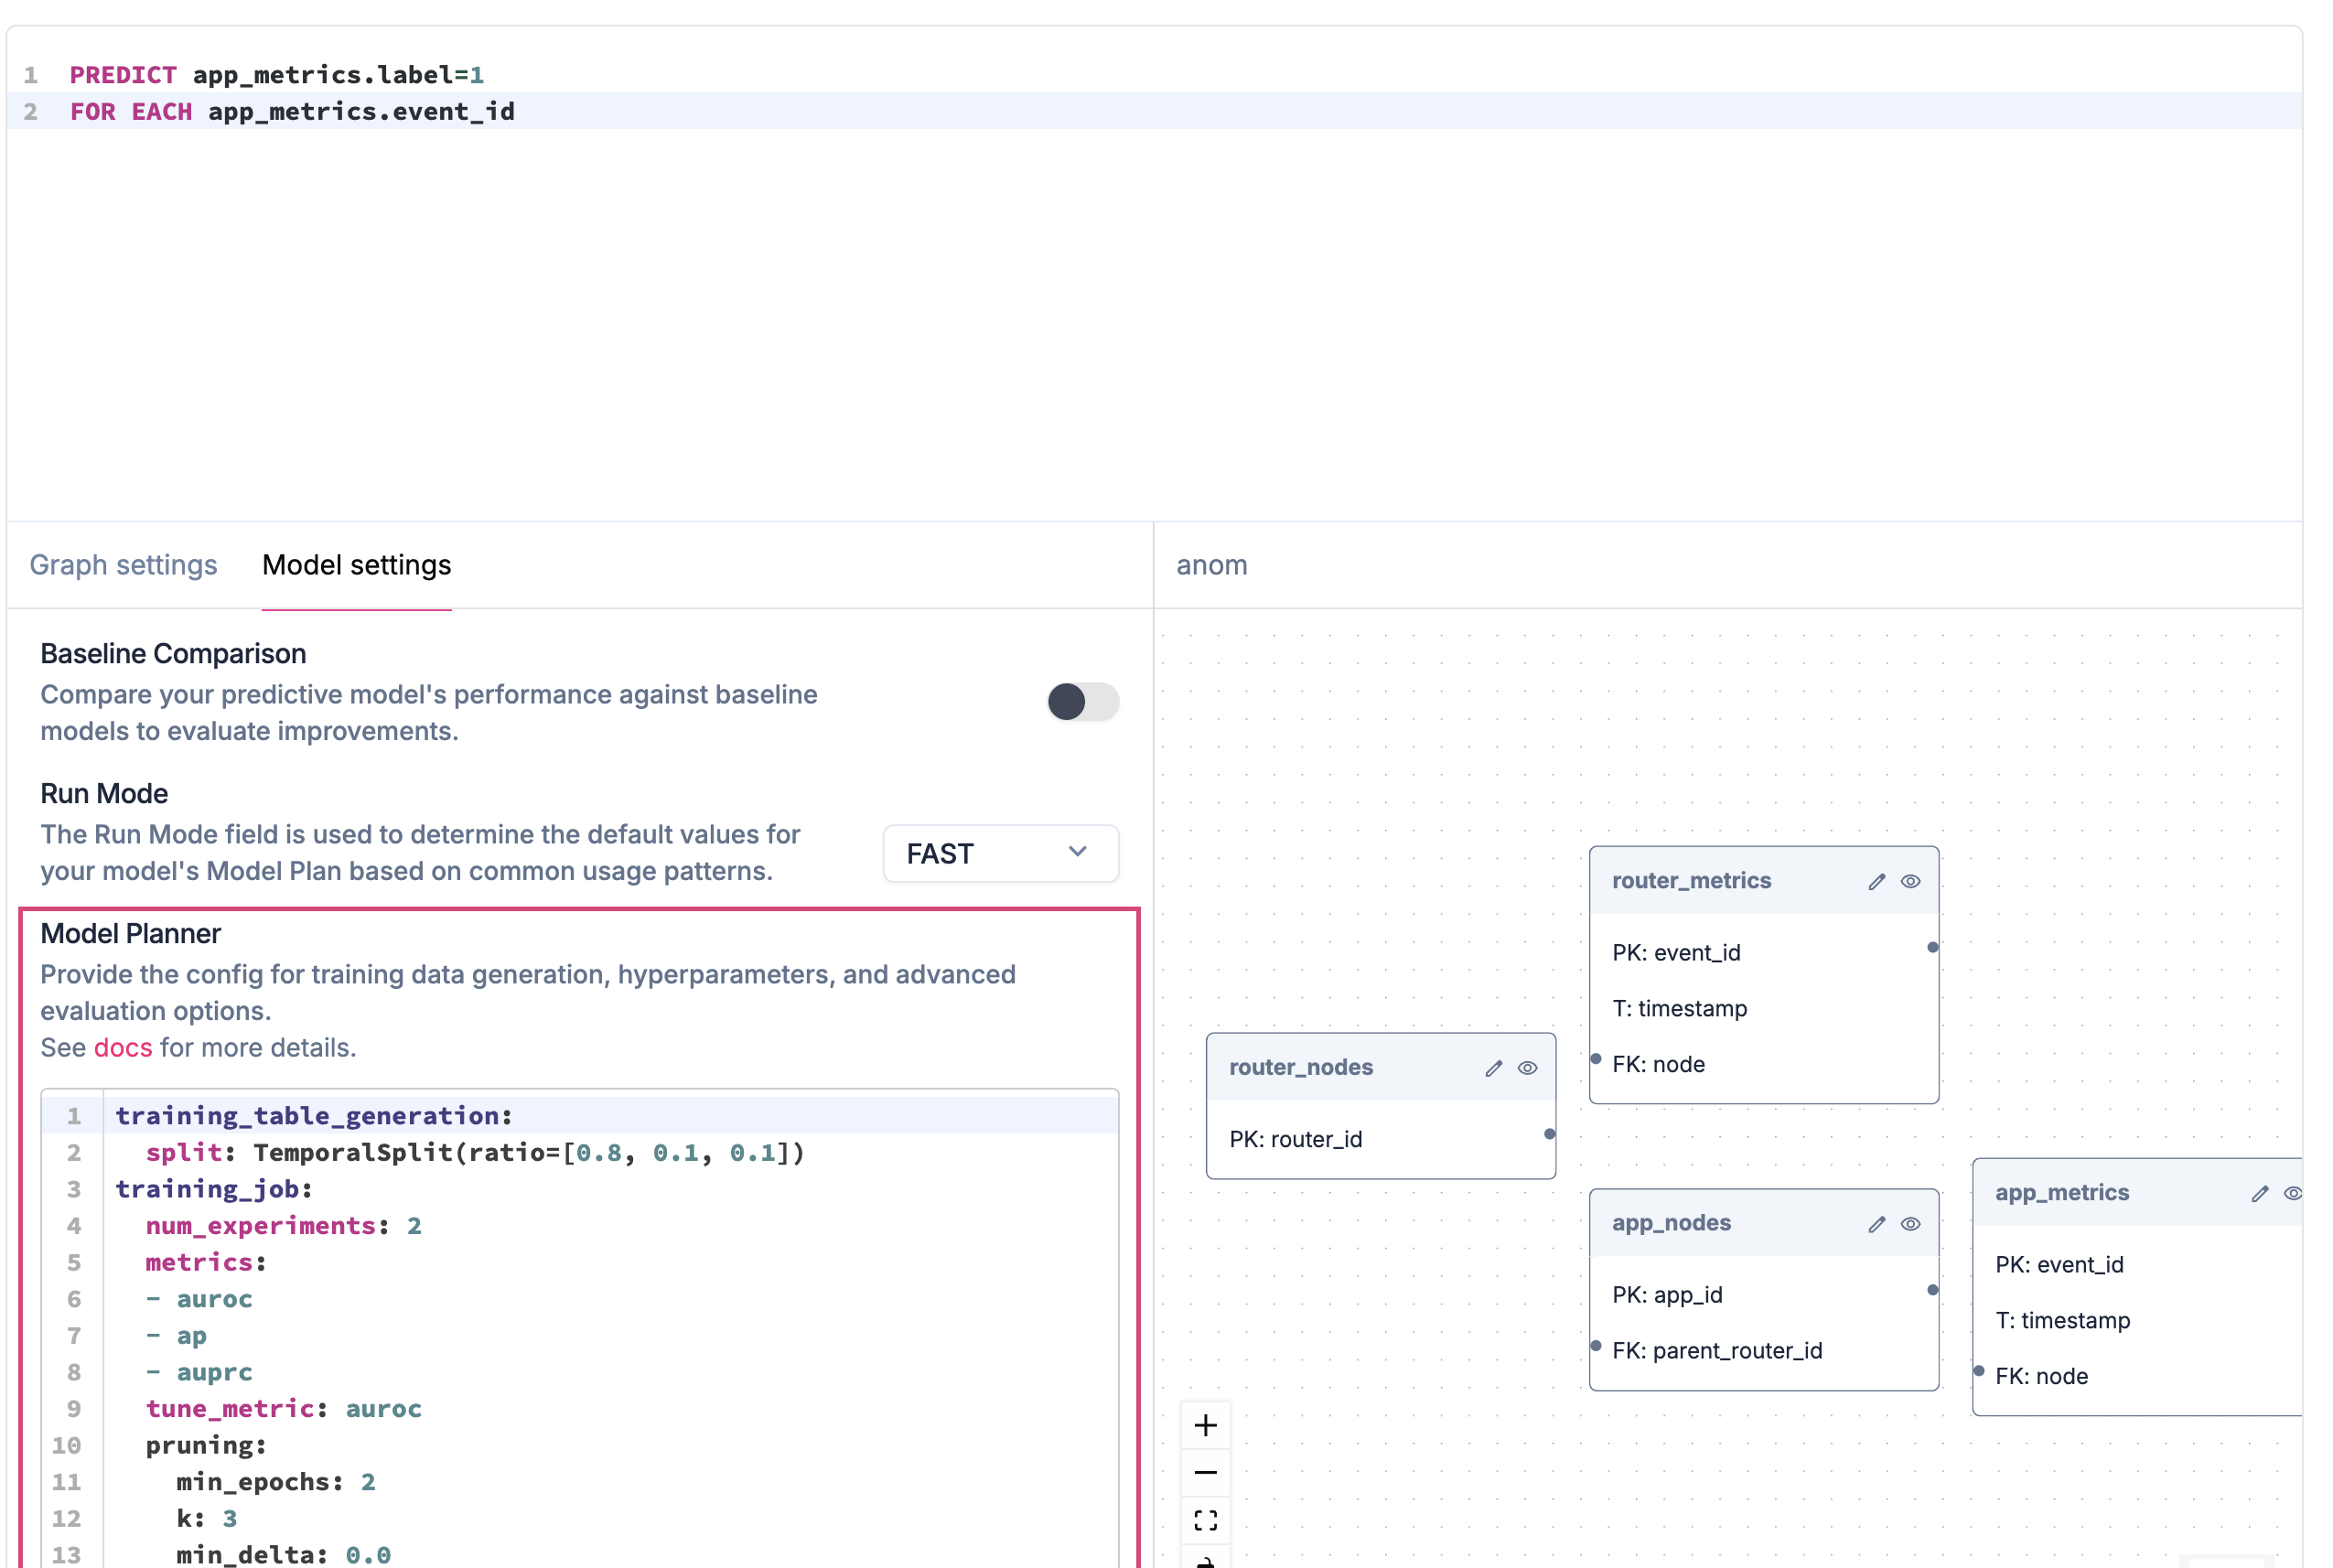Enable the Baseline Comparison switch
Screen dimensions: 2333x1568
1082,701
